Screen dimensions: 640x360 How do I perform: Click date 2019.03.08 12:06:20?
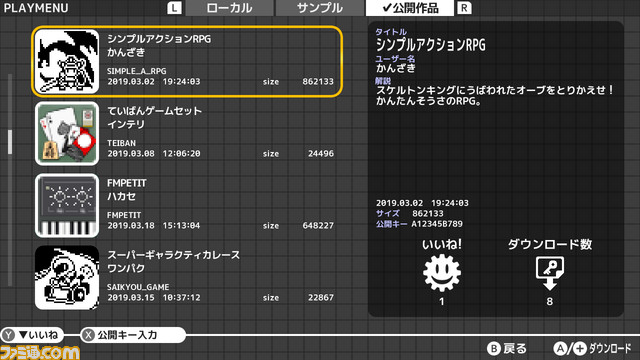[154, 153]
